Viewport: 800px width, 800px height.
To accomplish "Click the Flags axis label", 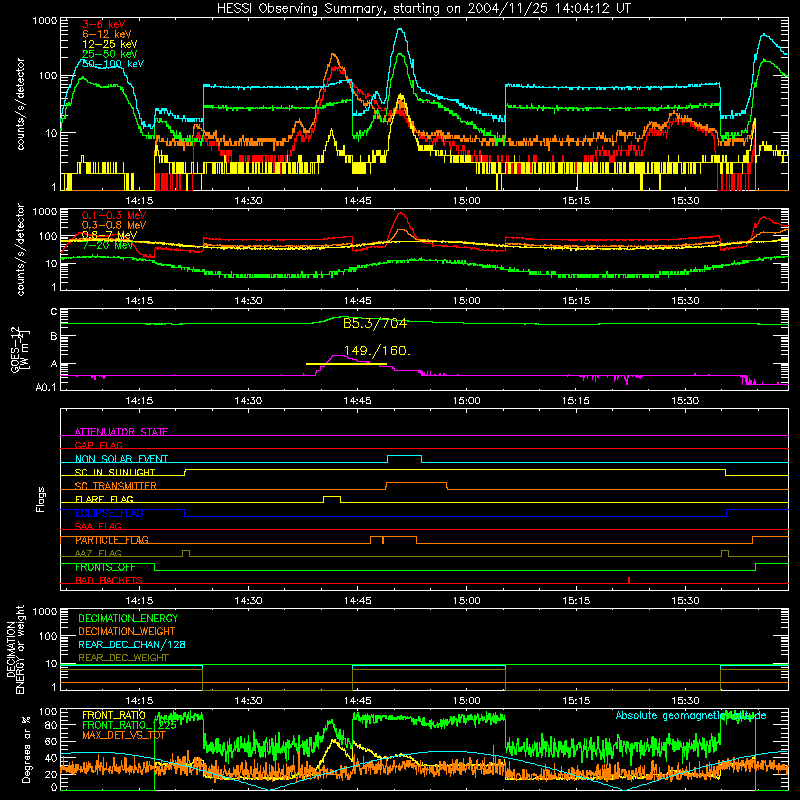I will (41, 499).
